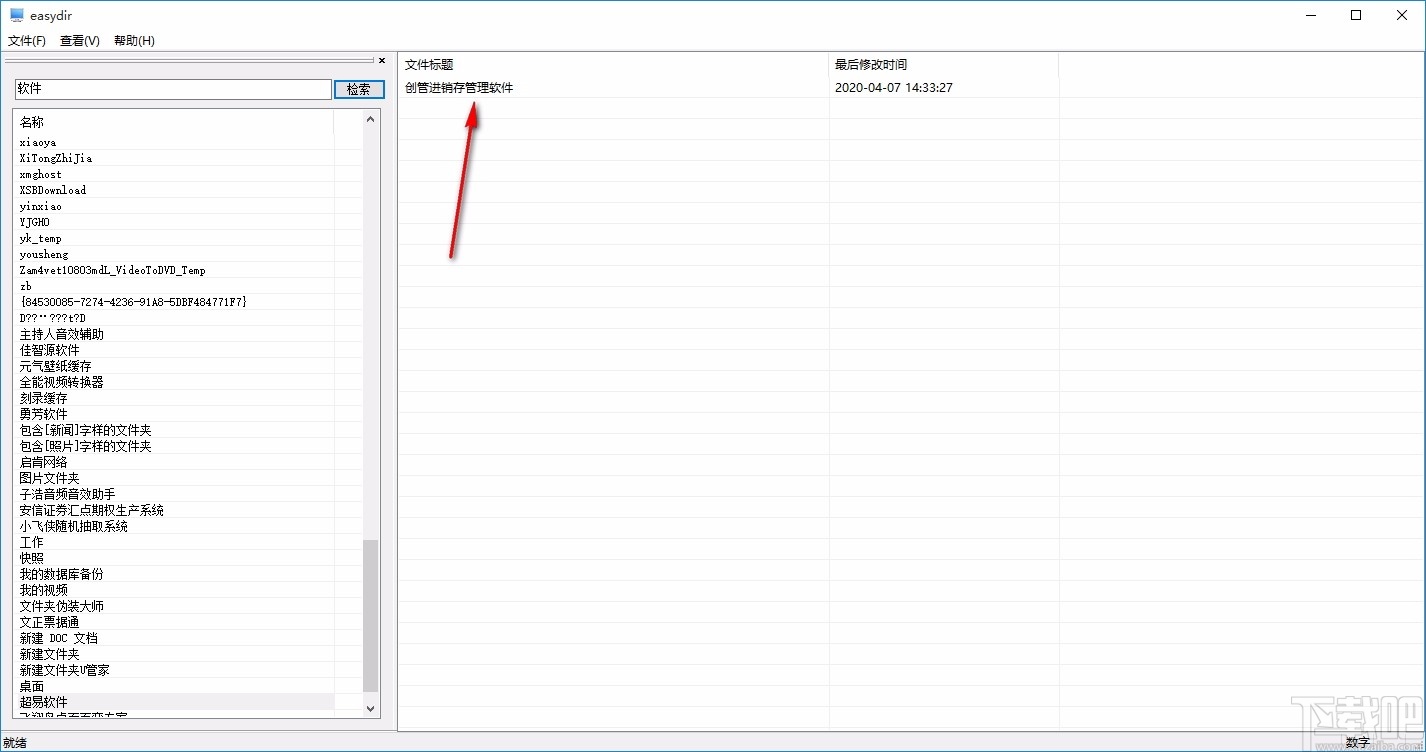
Task: Click the 最后修改时间 column header
Action: click(x=943, y=65)
